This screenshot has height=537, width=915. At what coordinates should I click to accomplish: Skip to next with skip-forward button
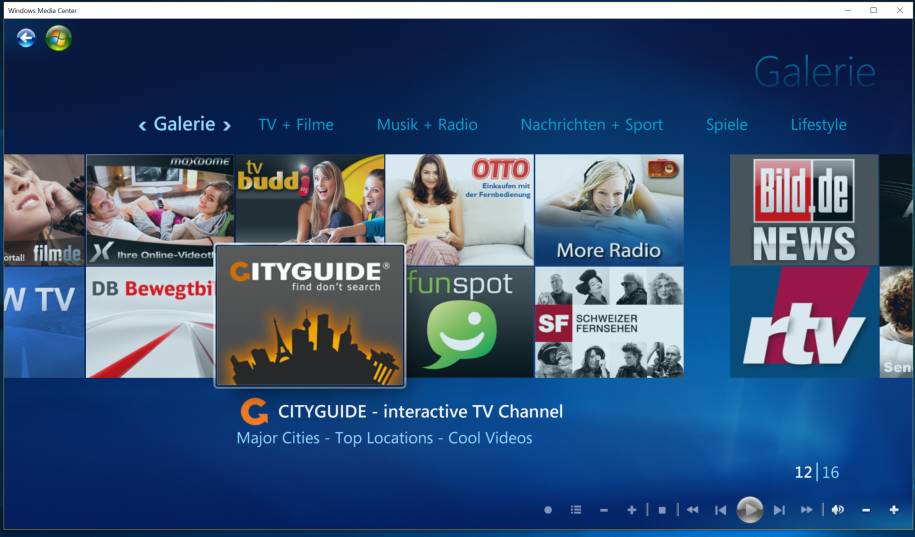[x=779, y=510]
